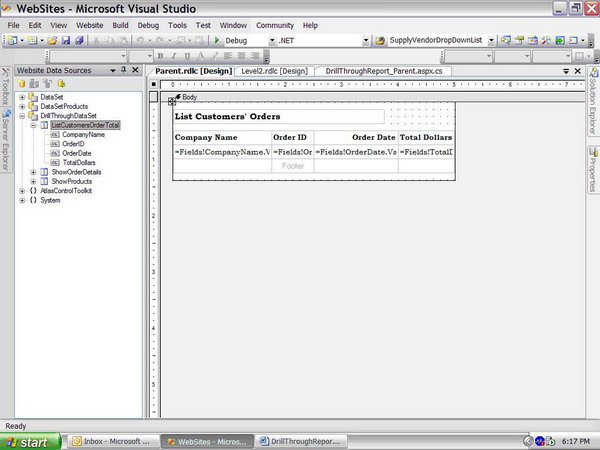Open the Solution Explorer side tab
The height and width of the screenshot is (450, 600).
pyautogui.click(x=593, y=101)
